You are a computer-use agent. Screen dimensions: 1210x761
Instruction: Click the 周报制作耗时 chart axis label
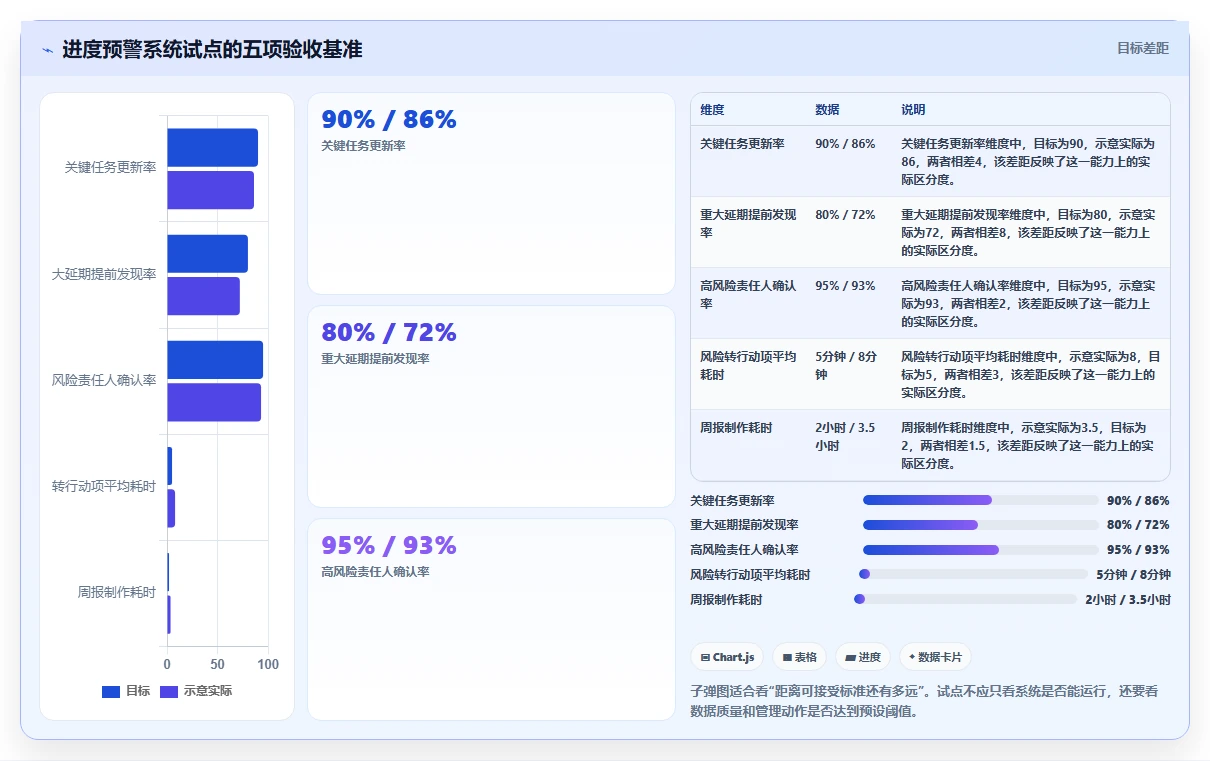[117, 592]
